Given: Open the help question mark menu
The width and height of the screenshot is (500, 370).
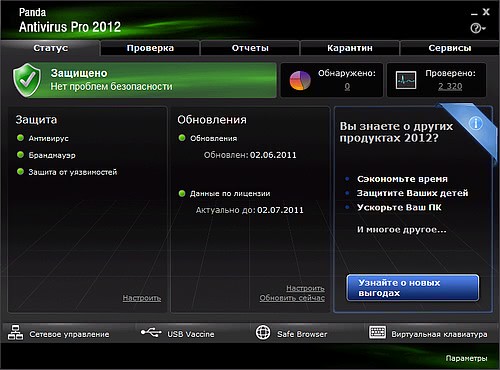Looking at the screenshot, I should (x=478, y=28).
